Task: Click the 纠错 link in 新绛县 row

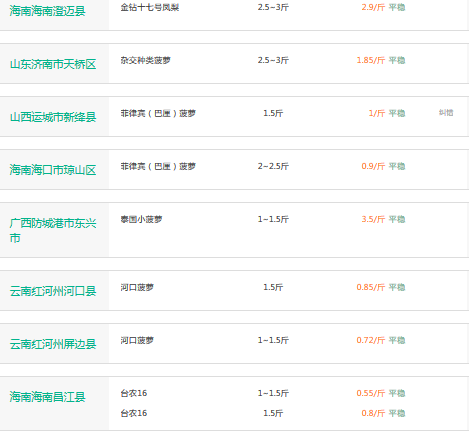Action: coord(446,113)
